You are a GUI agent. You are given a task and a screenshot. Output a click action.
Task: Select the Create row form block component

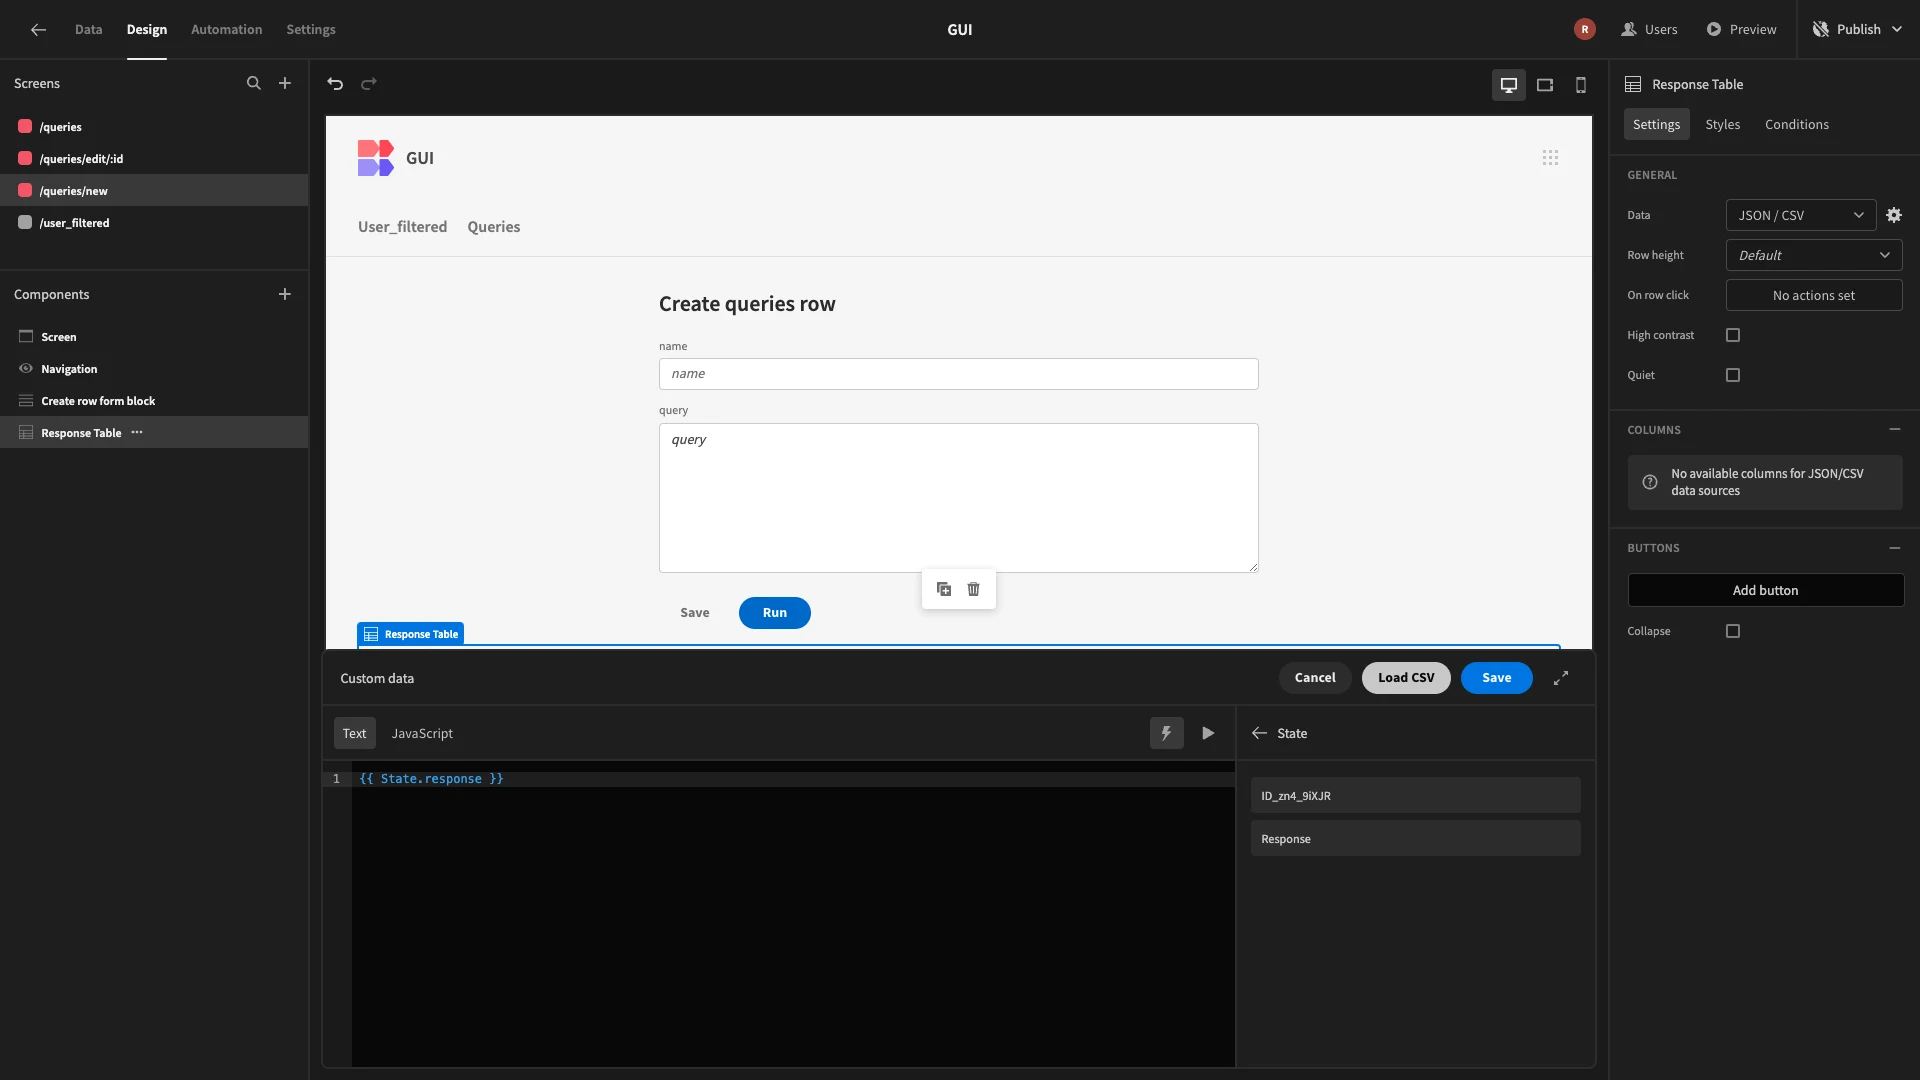(x=154, y=401)
